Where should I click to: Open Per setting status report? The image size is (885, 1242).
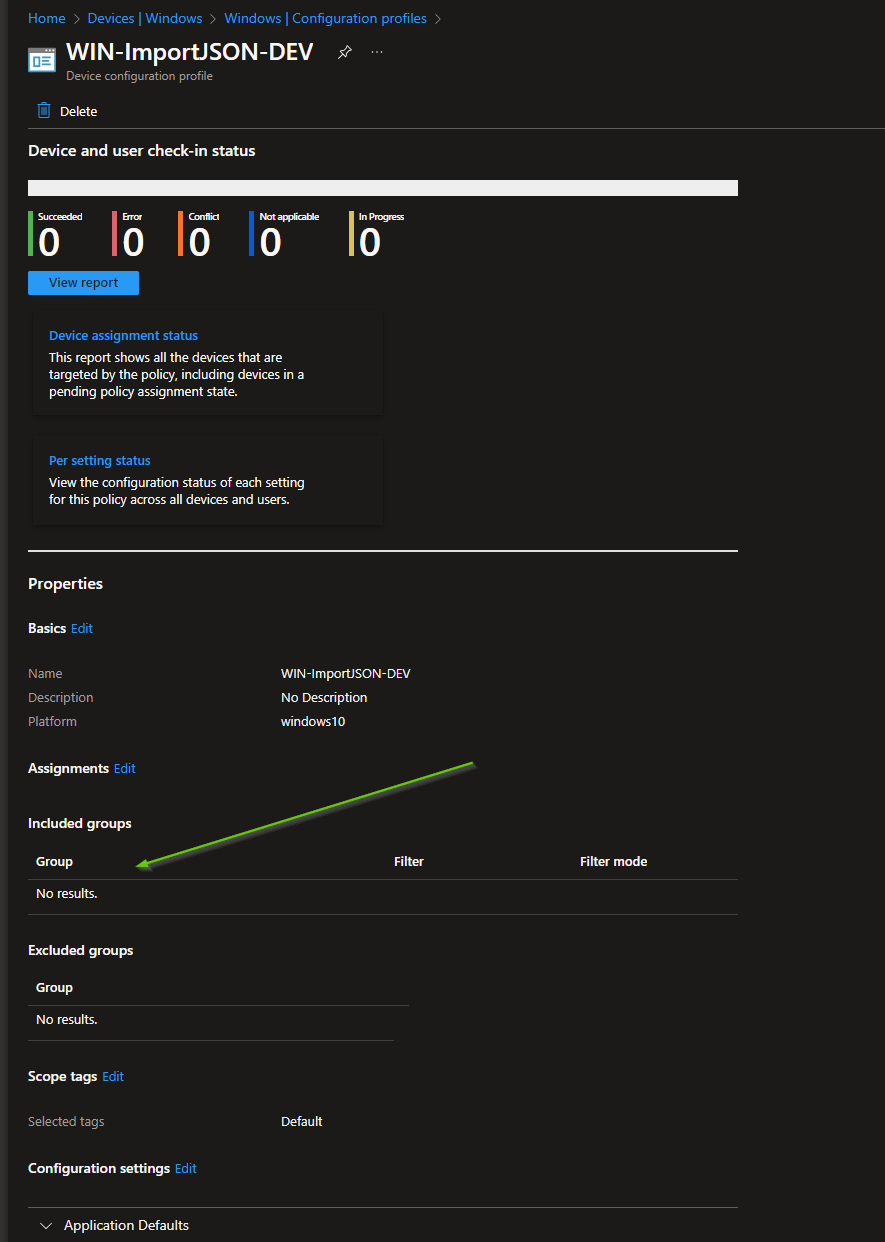click(99, 461)
